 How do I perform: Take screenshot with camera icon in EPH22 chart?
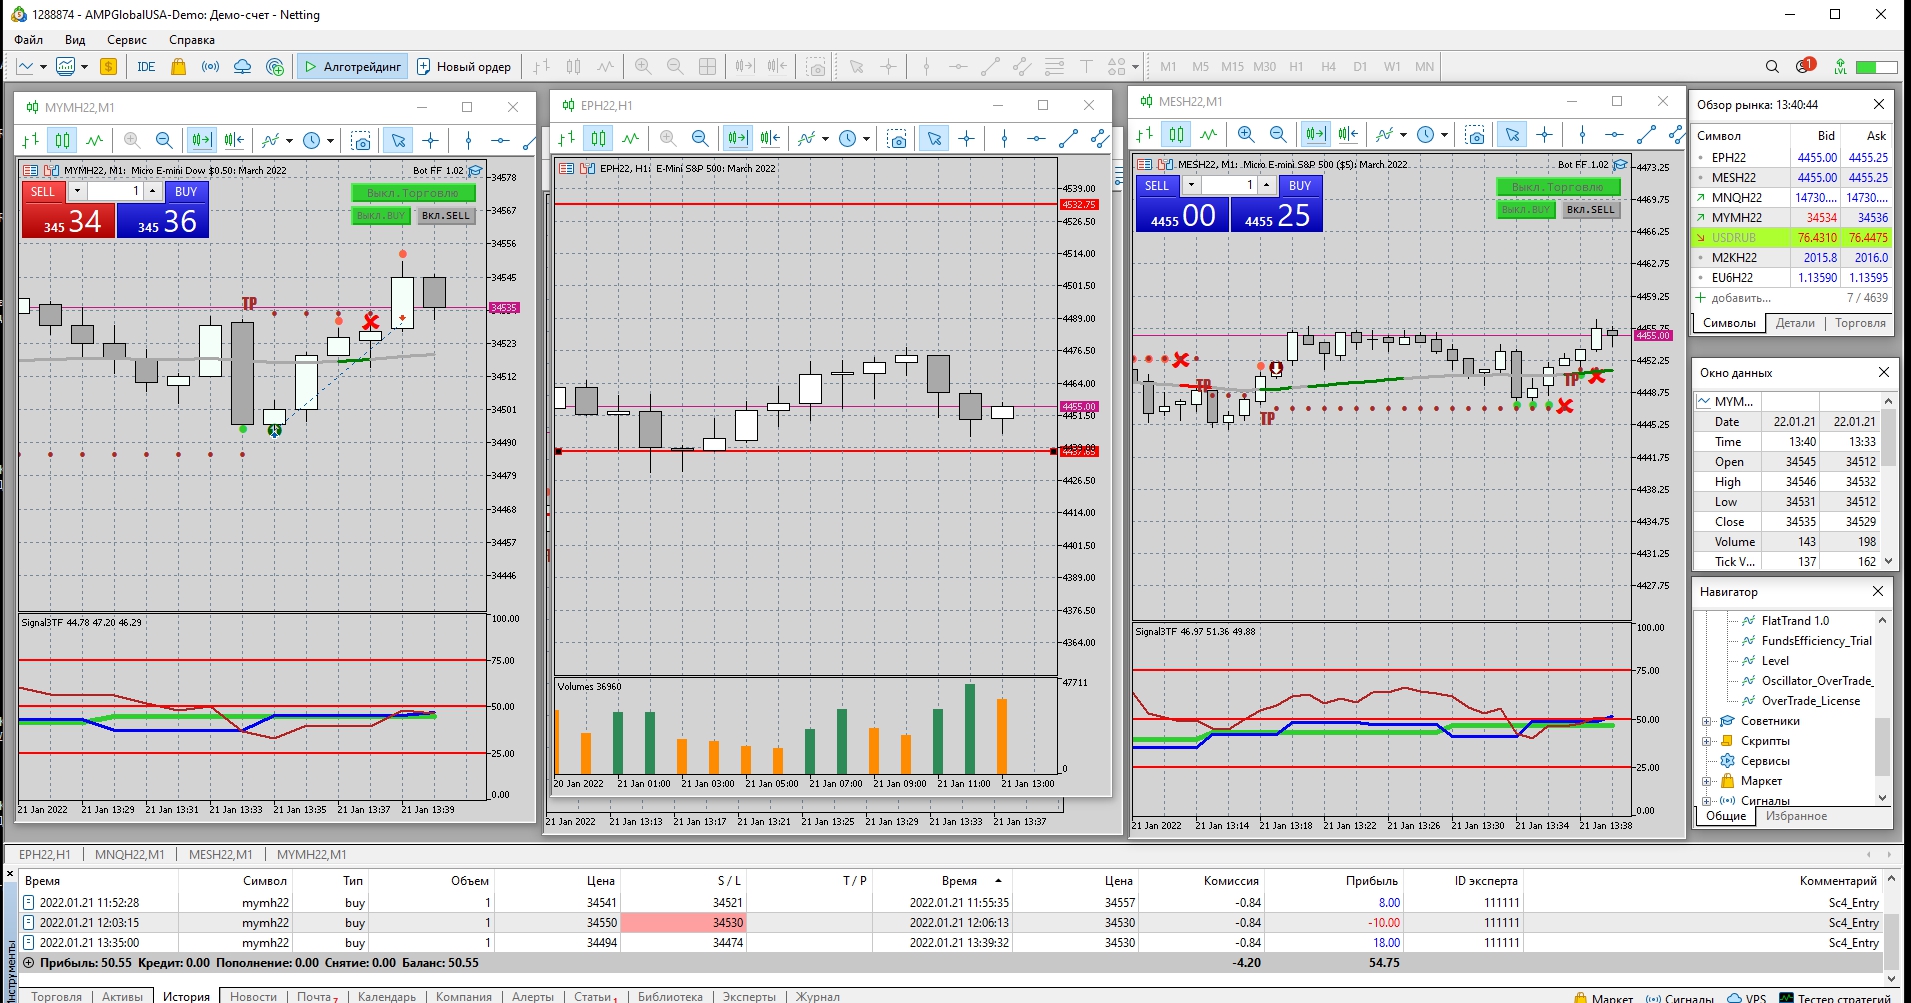coord(898,139)
